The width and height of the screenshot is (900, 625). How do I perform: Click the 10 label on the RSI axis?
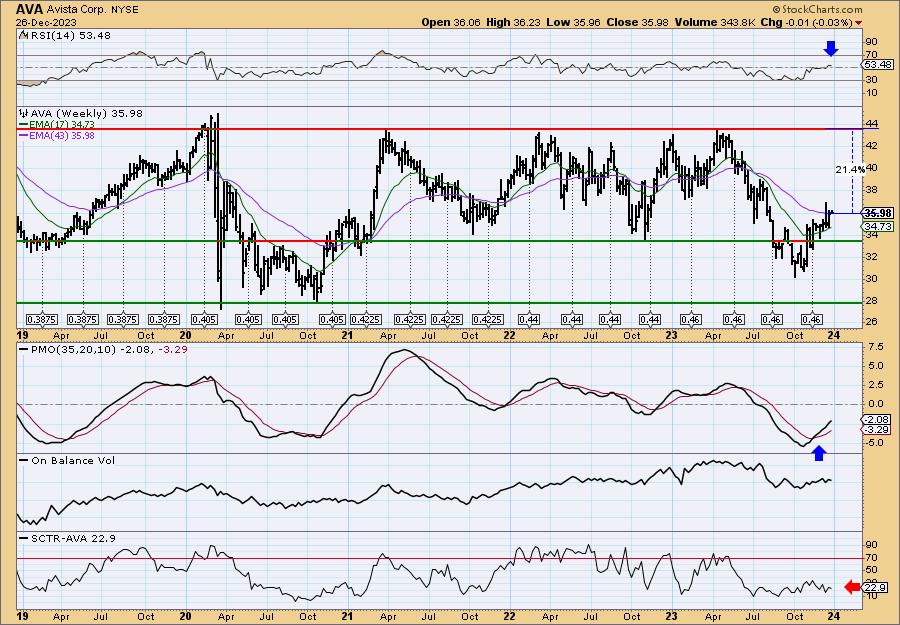[x=871, y=92]
